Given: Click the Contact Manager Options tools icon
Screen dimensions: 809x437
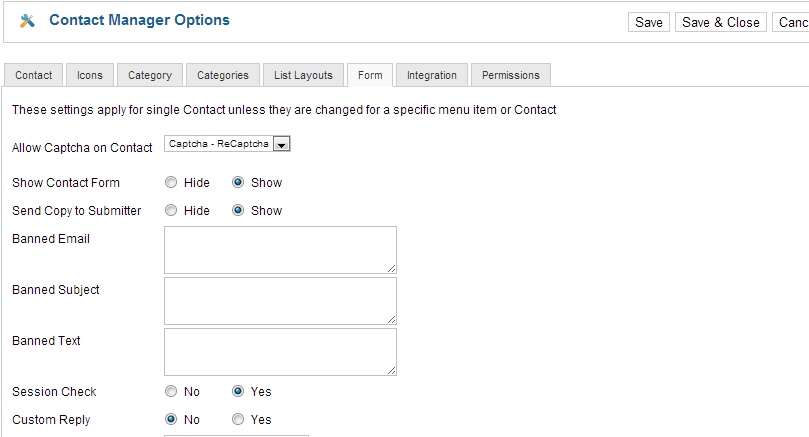Looking at the screenshot, I should (x=27, y=21).
